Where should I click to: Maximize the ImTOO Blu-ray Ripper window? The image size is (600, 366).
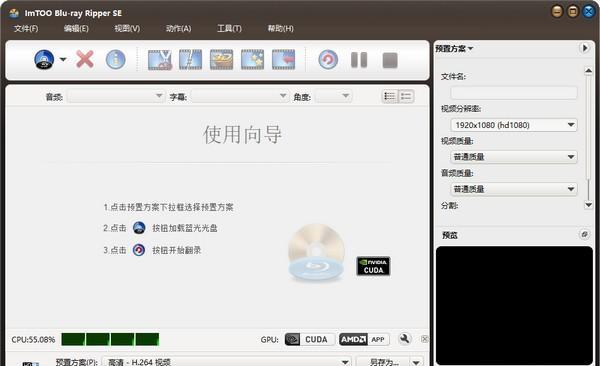[x=573, y=11]
